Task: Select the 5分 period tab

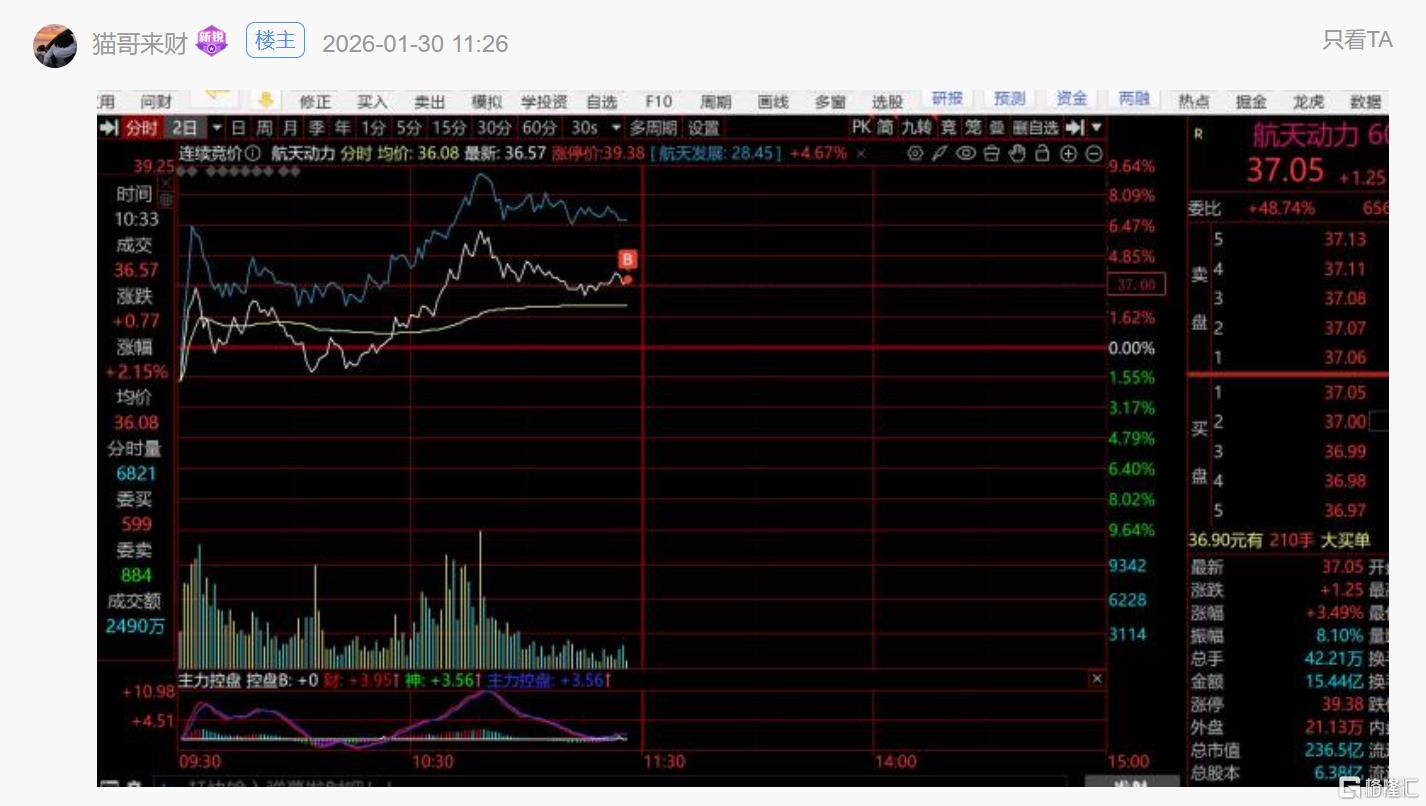Action: [408, 128]
